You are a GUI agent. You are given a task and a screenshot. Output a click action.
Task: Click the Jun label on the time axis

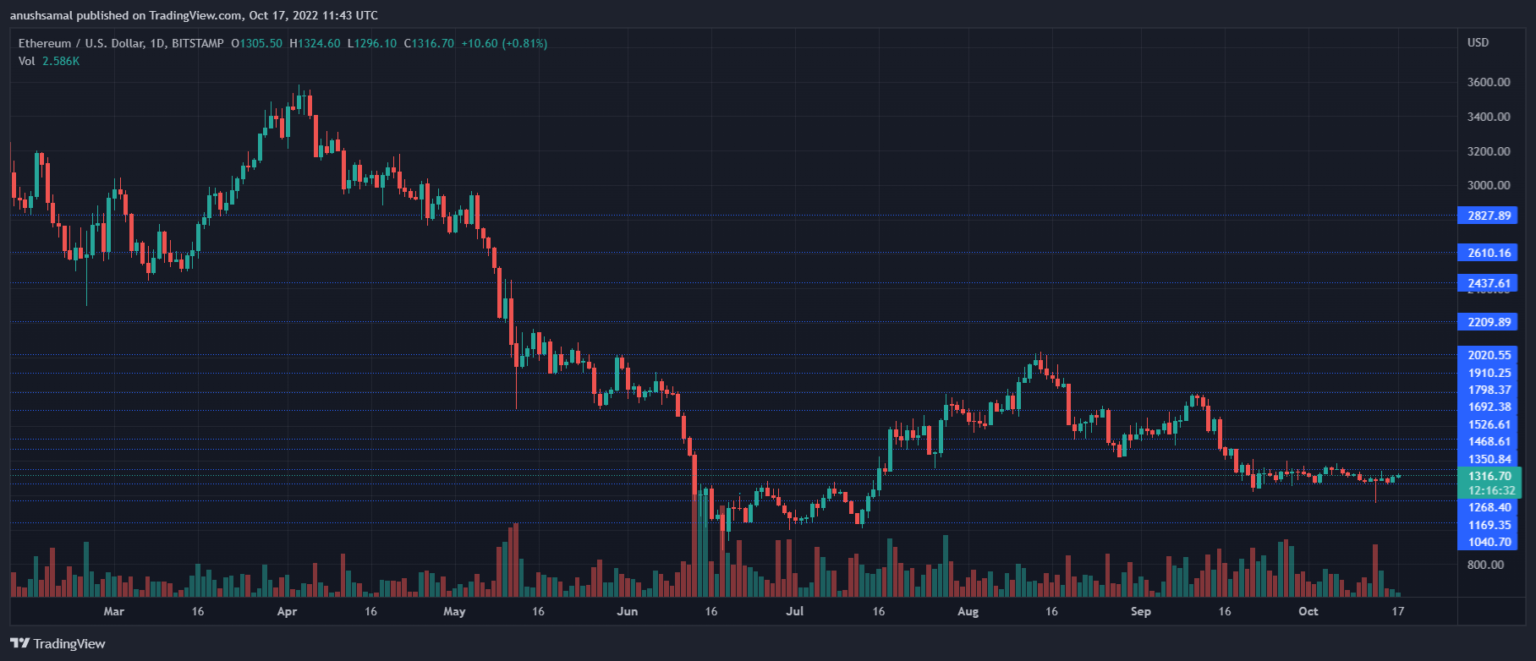pos(627,610)
